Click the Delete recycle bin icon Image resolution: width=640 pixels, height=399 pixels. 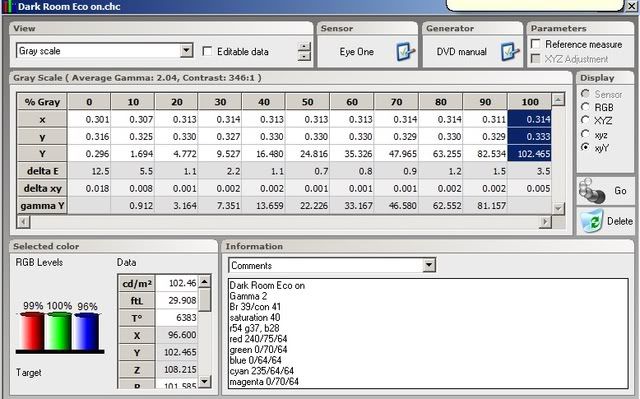tap(592, 221)
